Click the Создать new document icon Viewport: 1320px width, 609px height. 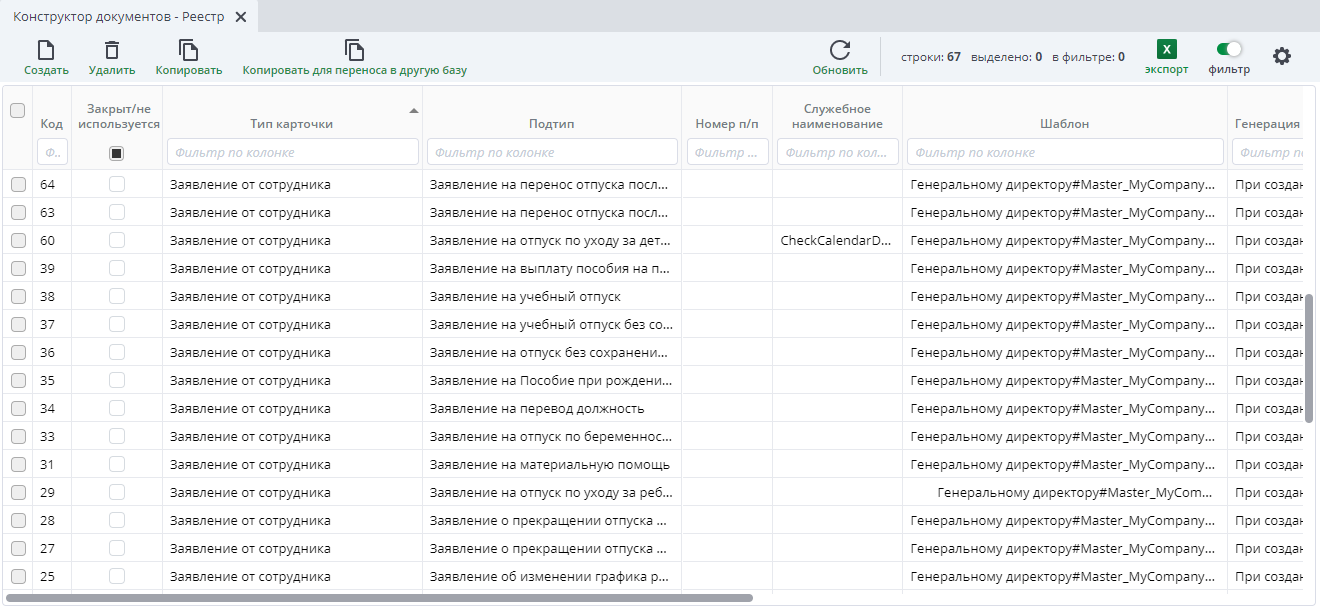tap(46, 51)
